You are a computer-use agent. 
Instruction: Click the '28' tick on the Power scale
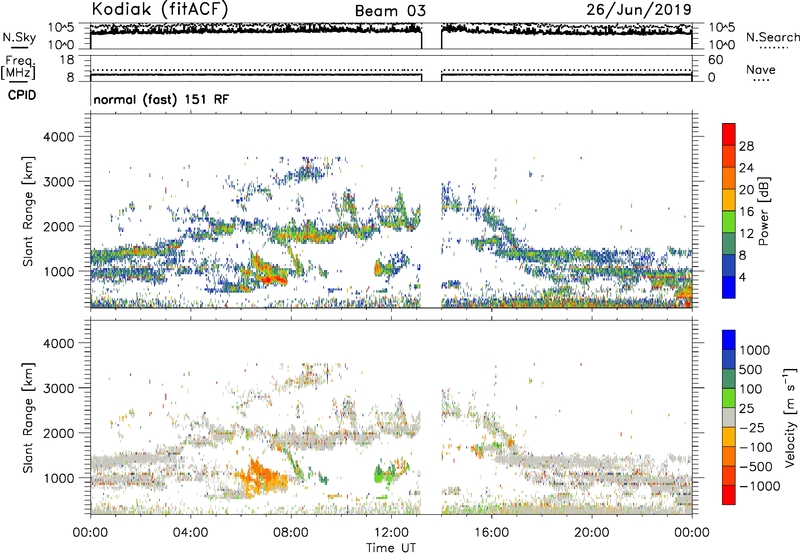point(746,146)
